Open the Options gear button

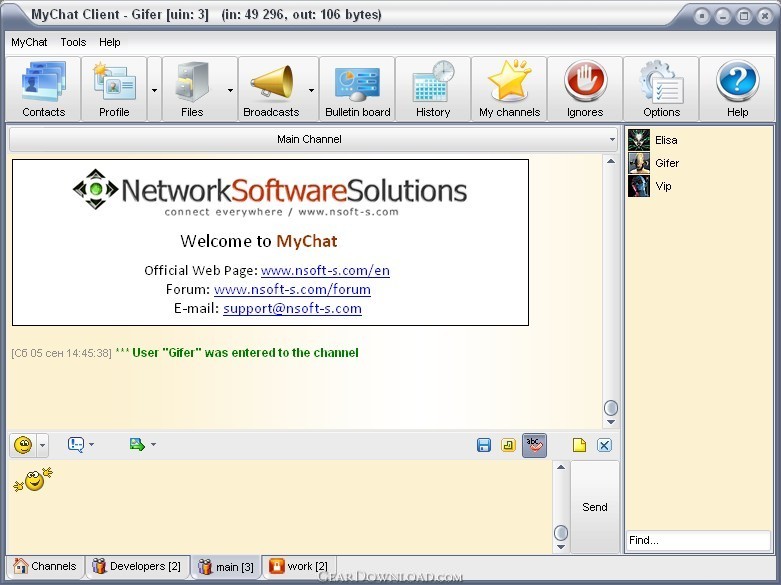click(x=661, y=89)
